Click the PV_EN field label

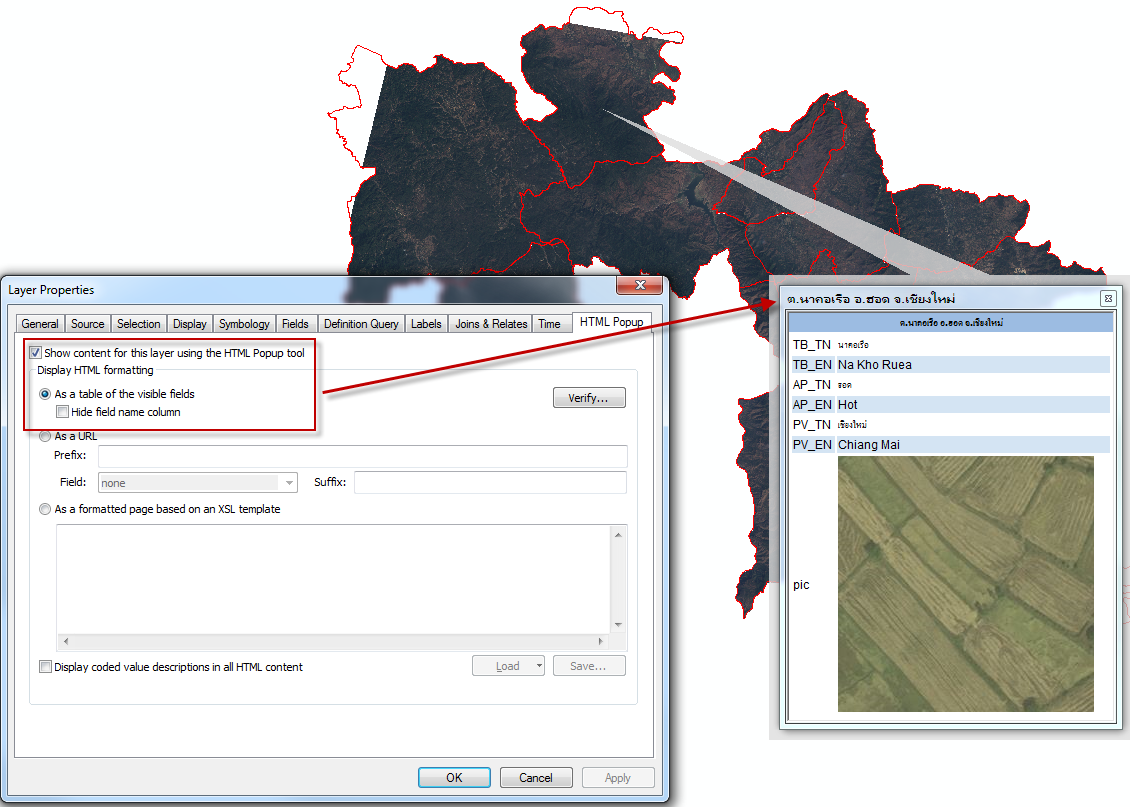pyautogui.click(x=812, y=445)
